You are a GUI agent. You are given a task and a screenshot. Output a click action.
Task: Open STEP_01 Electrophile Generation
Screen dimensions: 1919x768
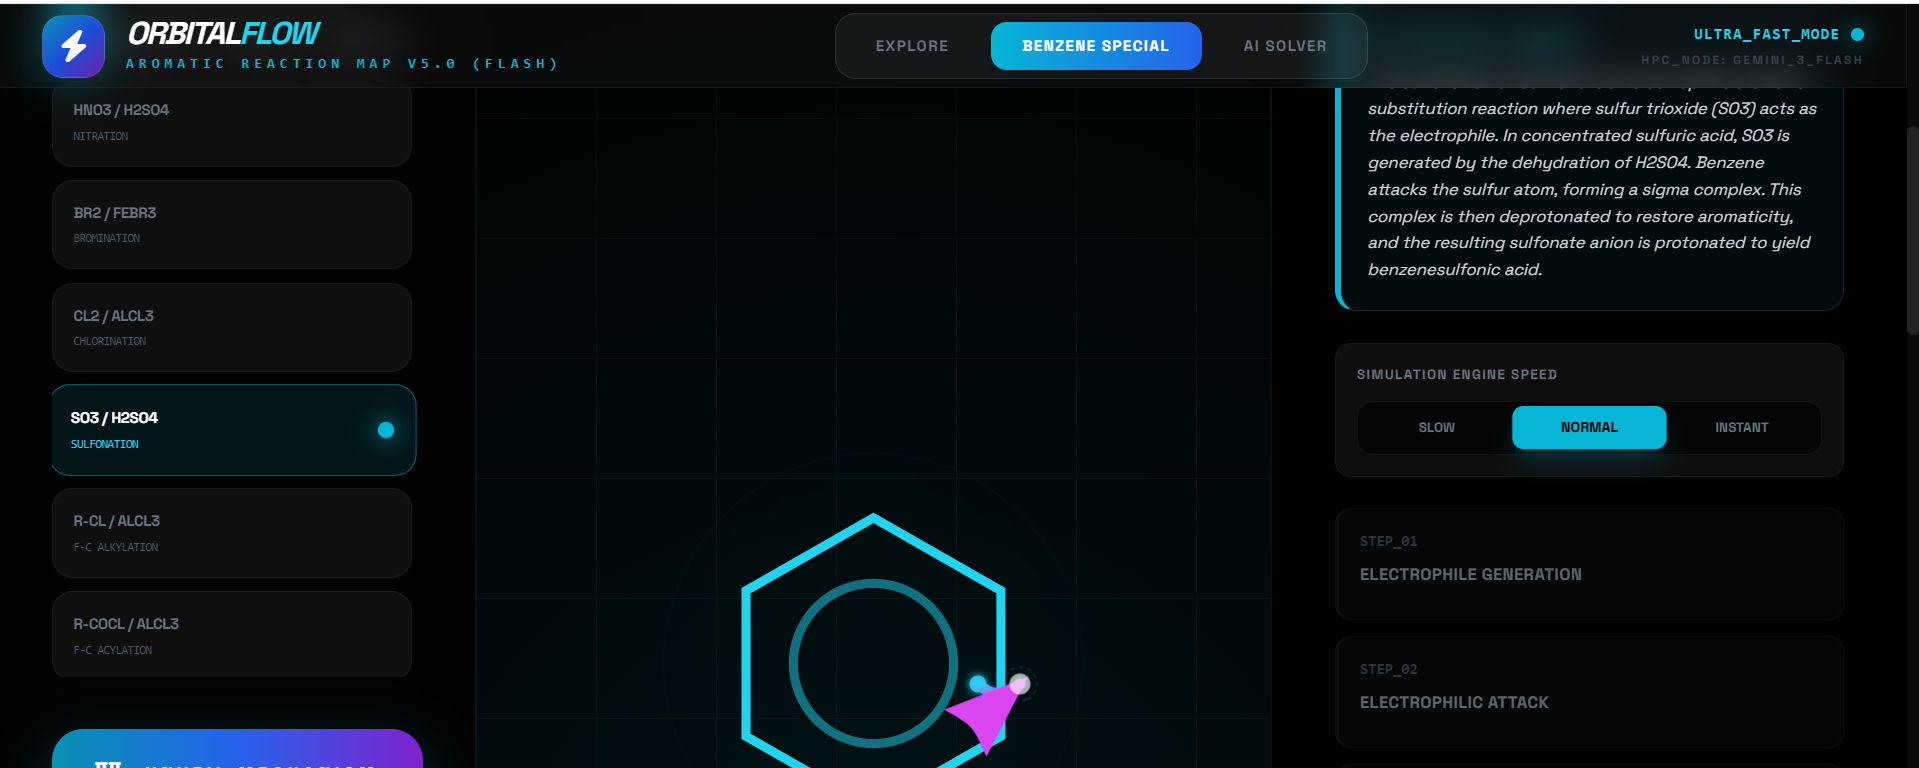tap(1589, 564)
